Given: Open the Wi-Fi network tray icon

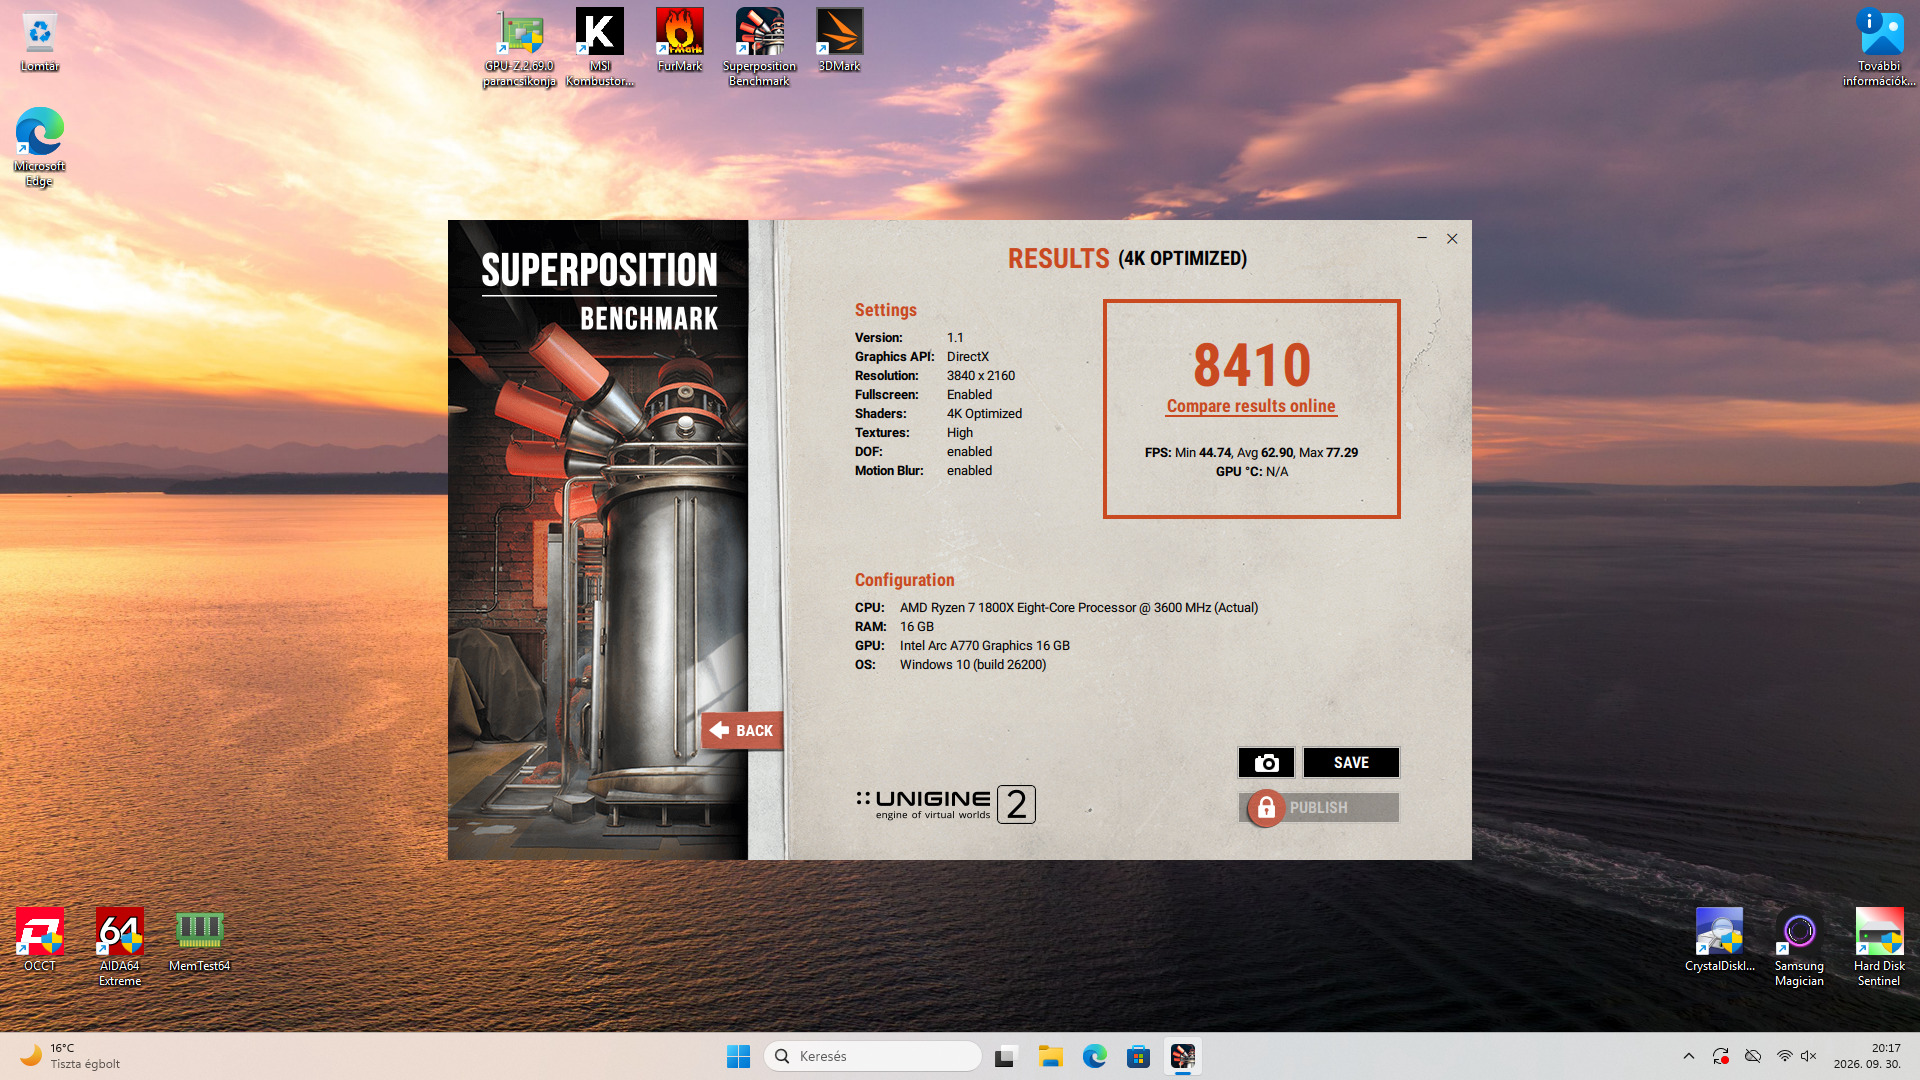Looking at the screenshot, I should click(1784, 1056).
